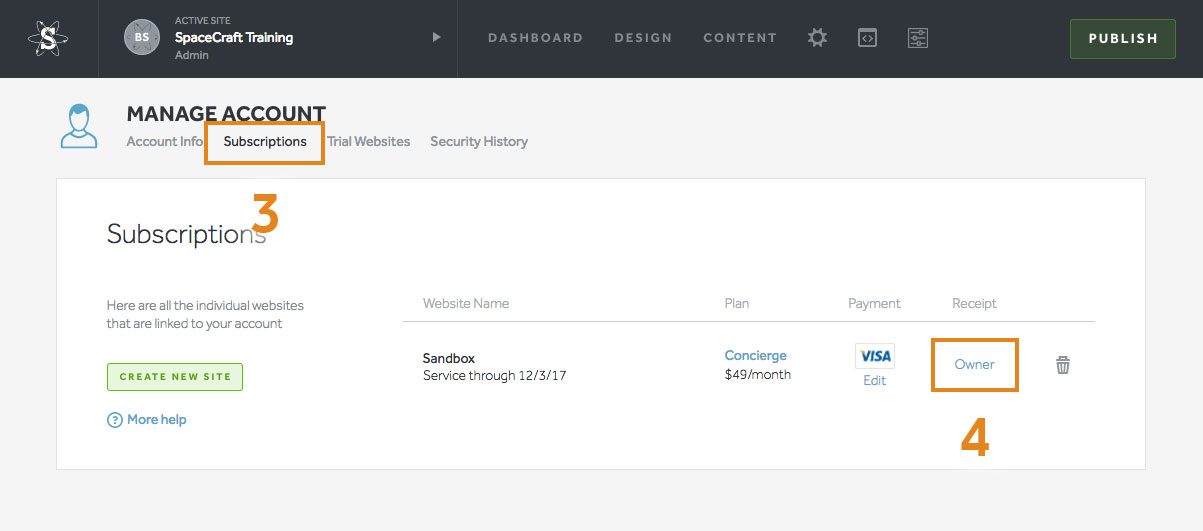This screenshot has width=1203, height=531.
Task: Select the Subscriptions tab
Action: pos(265,141)
